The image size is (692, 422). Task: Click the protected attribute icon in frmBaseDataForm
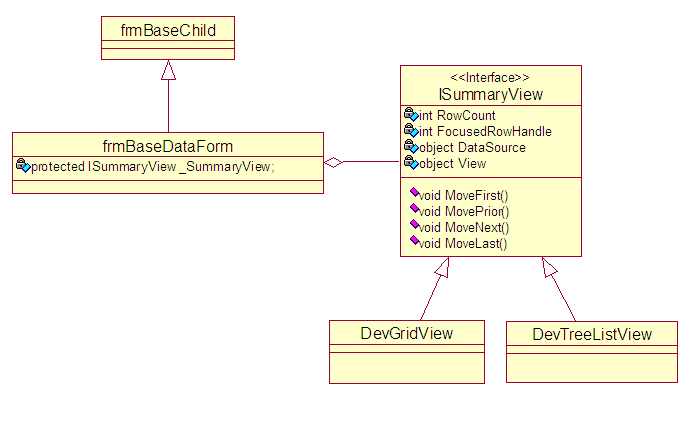pos(22,166)
